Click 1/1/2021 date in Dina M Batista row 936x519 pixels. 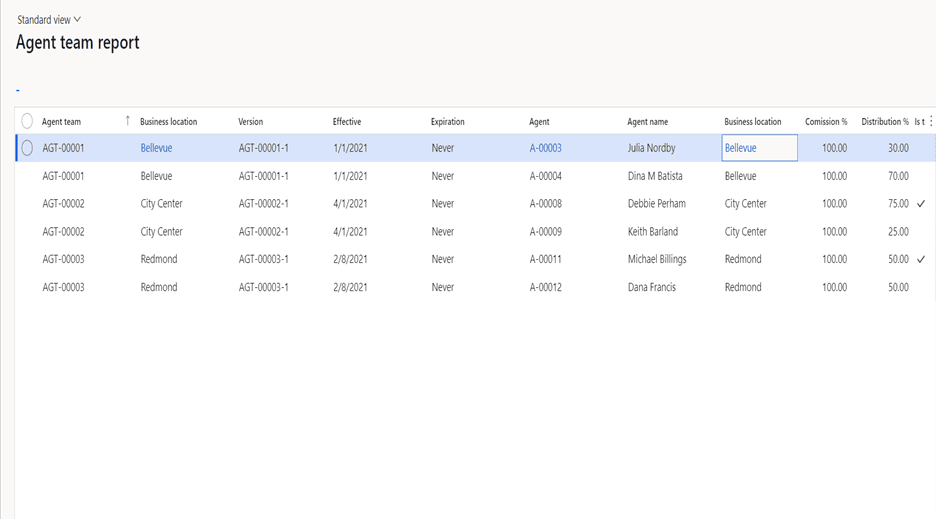click(x=350, y=176)
